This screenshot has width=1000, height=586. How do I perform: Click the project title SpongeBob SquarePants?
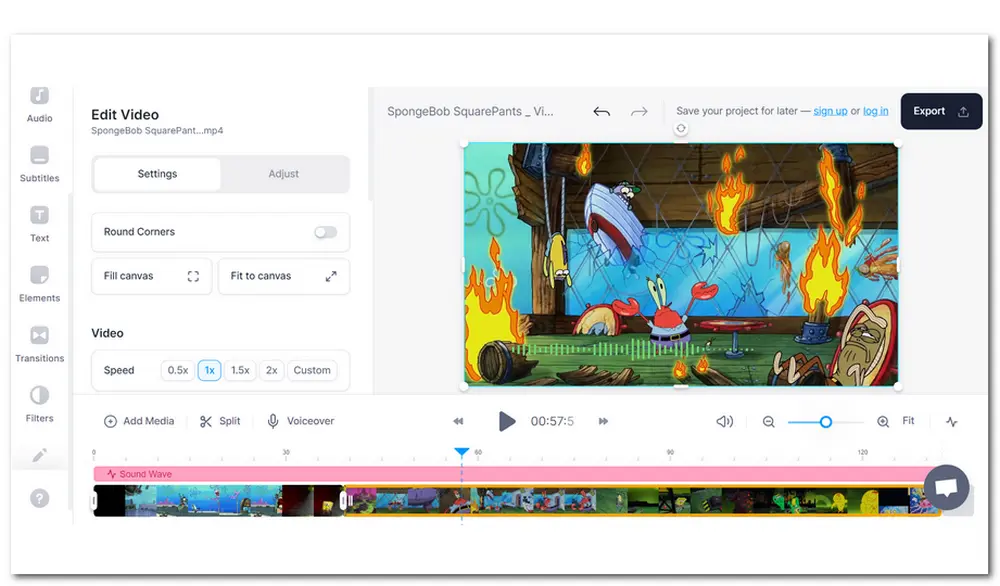pos(470,112)
